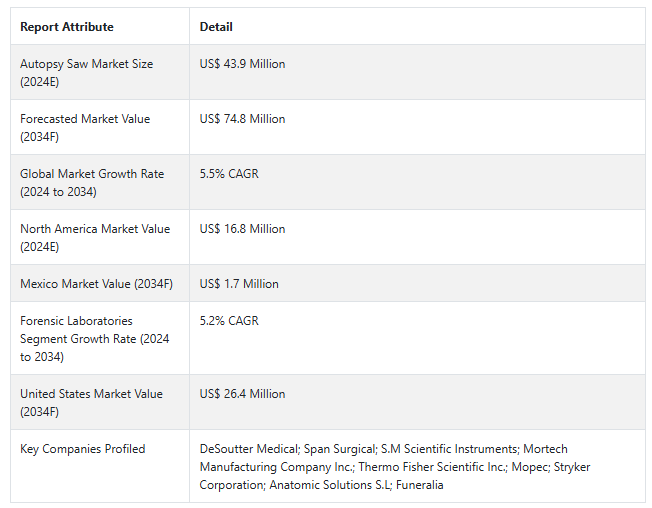652x508 pixels.
Task: Click Anatomic Solutions S.L text
Action: click(x=330, y=485)
